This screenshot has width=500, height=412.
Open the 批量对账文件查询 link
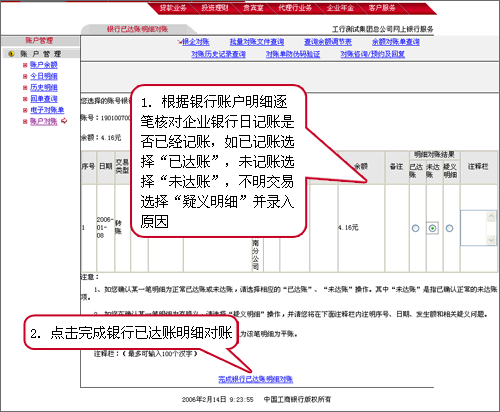pyautogui.click(x=257, y=42)
